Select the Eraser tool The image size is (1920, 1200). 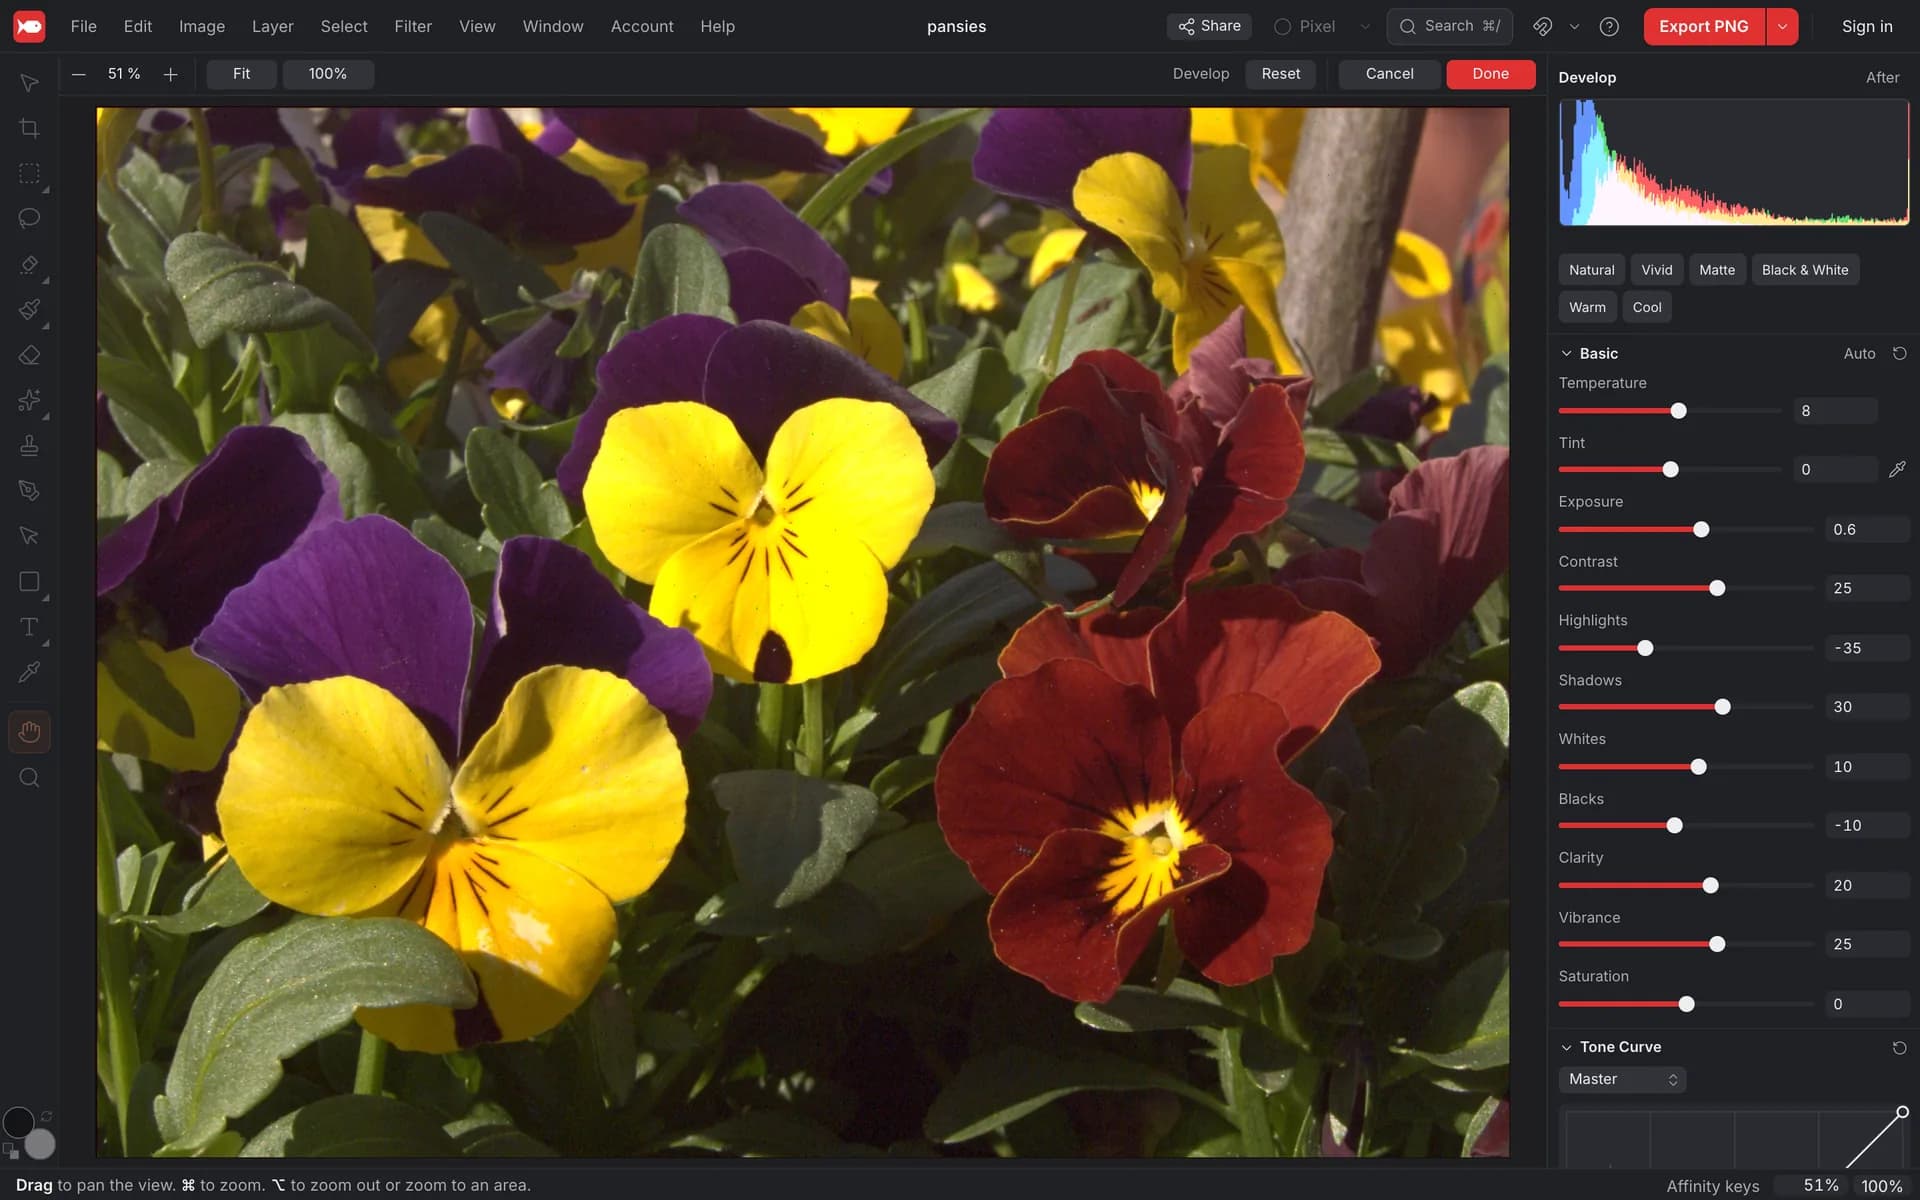29,355
